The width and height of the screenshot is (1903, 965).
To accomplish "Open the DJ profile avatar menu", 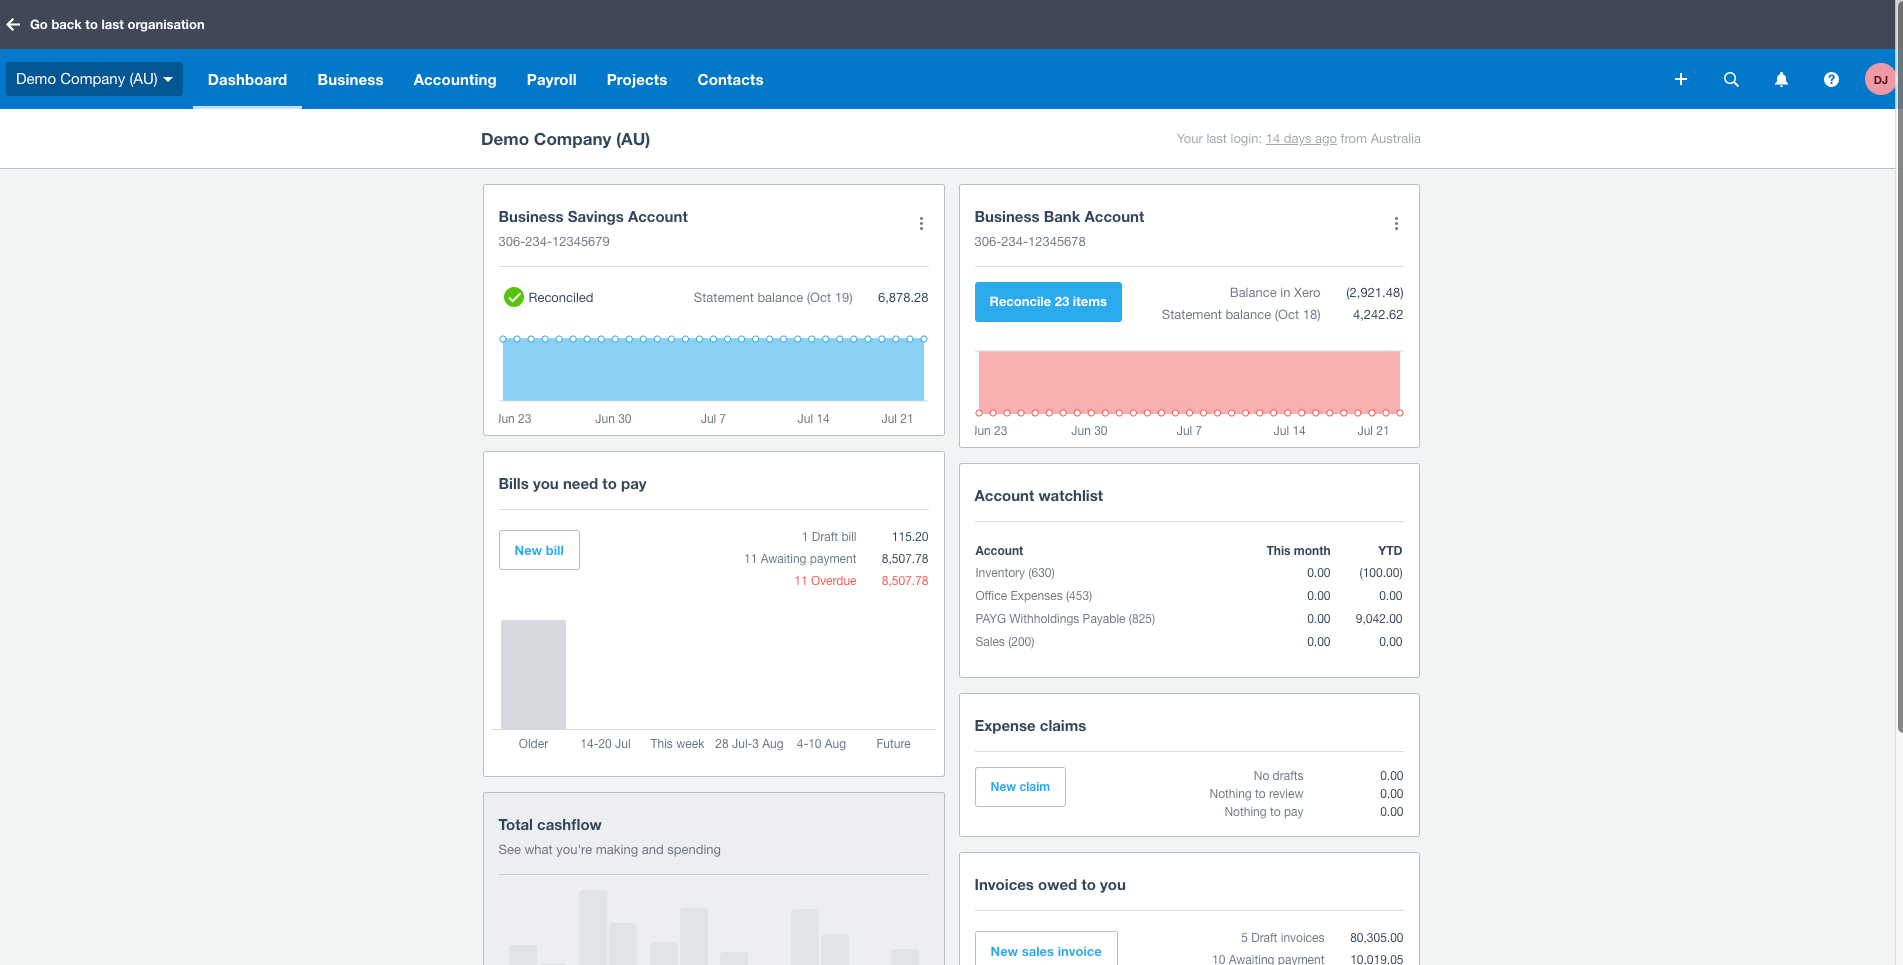I will 1881,79.
